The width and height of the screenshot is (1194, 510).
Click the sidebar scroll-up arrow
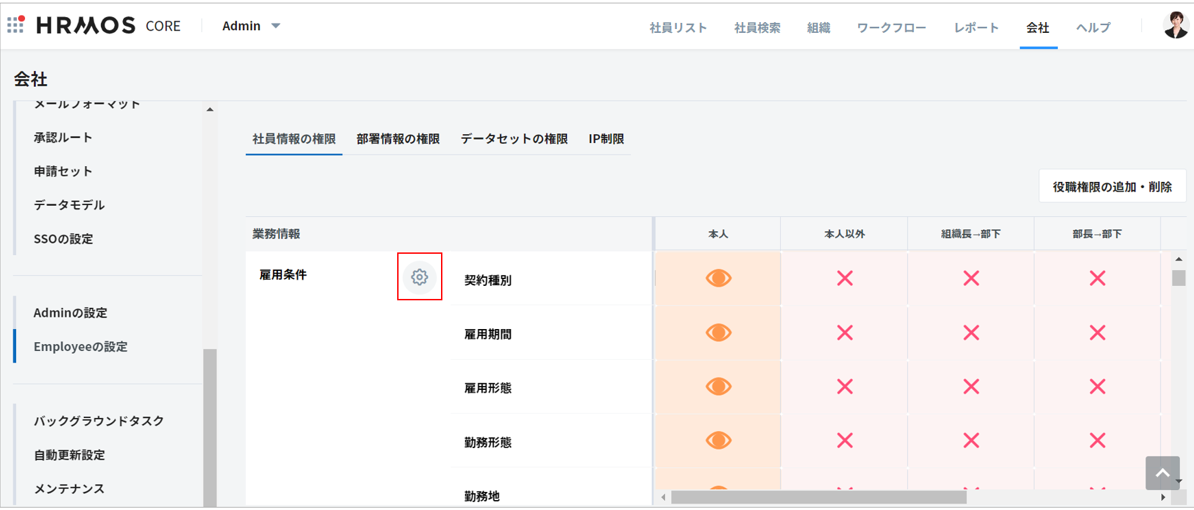click(x=209, y=110)
